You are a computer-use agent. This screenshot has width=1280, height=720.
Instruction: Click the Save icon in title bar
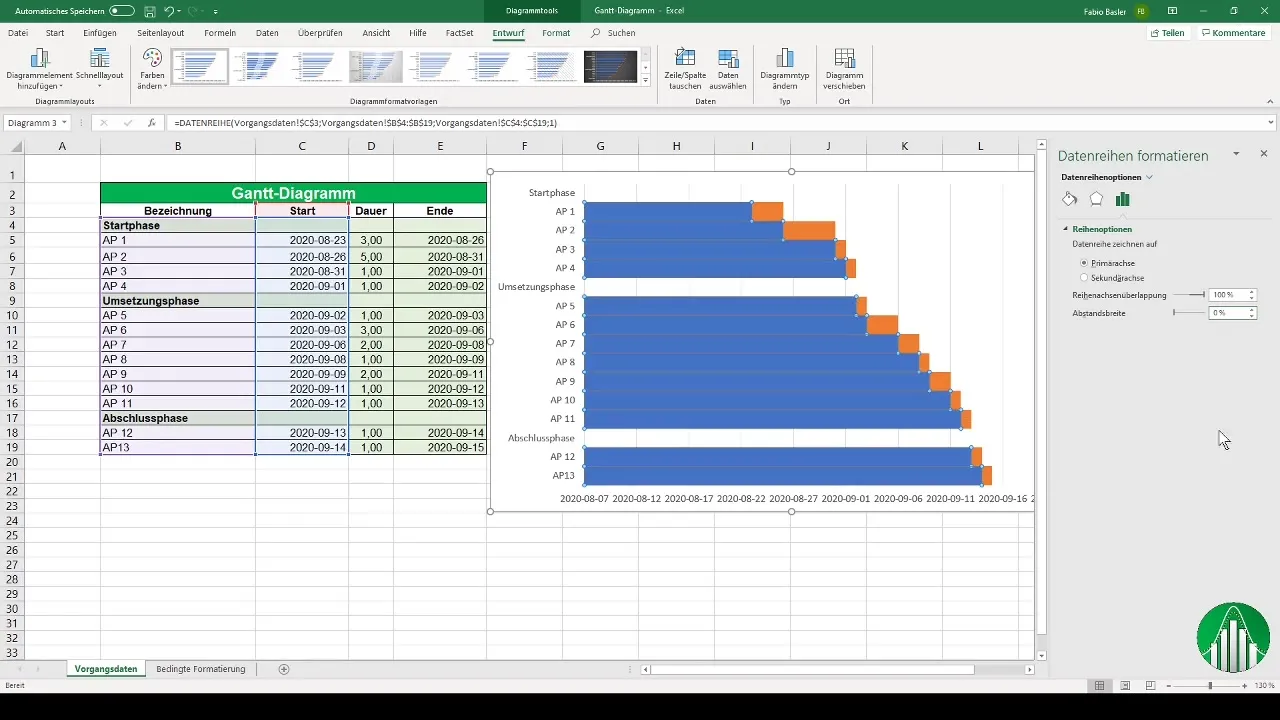point(149,11)
